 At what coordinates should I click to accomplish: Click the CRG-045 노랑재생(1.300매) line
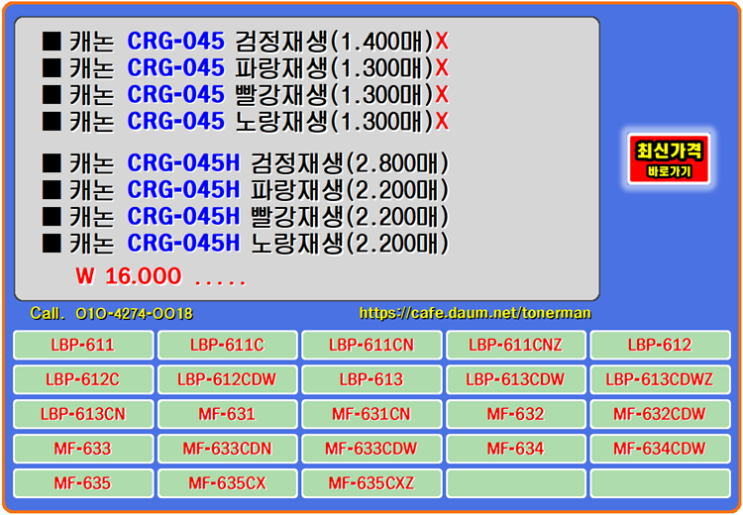(245, 122)
